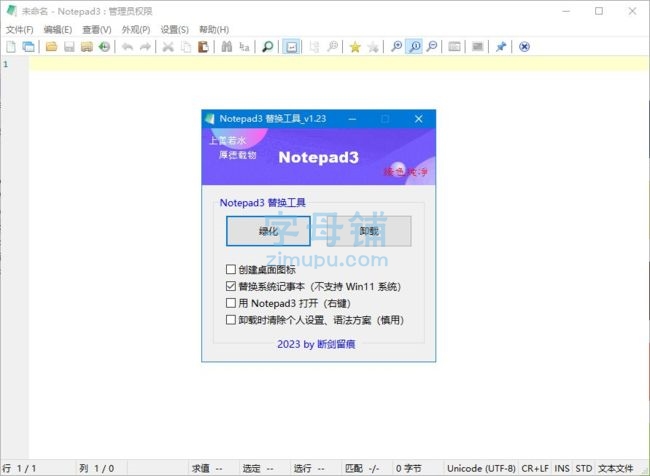The width and height of the screenshot is (650, 476).
Task: Uncheck 替换系统记事本 checkbox
Action: [231, 286]
